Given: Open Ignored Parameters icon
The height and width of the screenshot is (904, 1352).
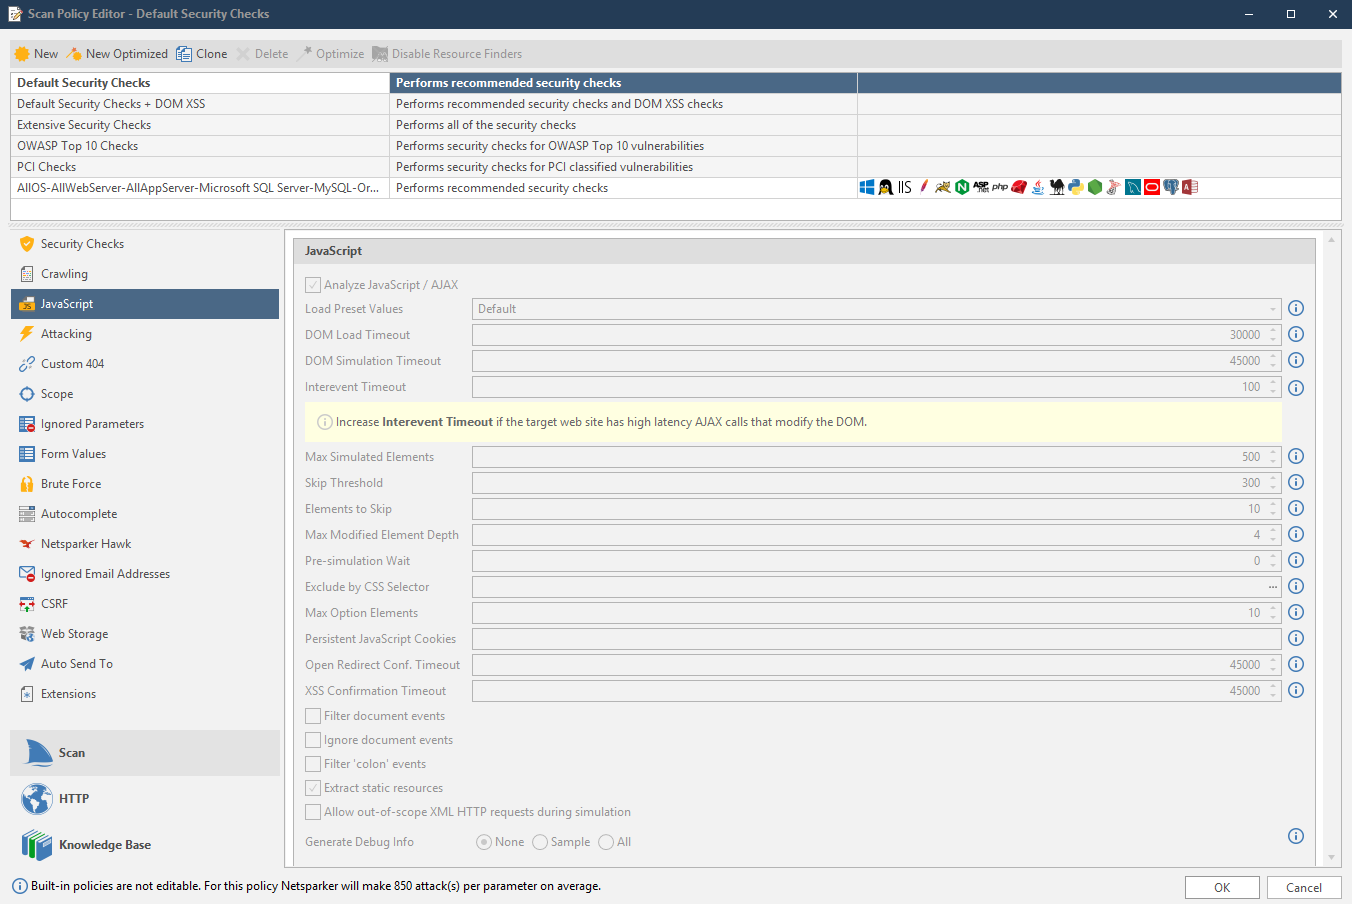Looking at the screenshot, I should [x=27, y=424].
